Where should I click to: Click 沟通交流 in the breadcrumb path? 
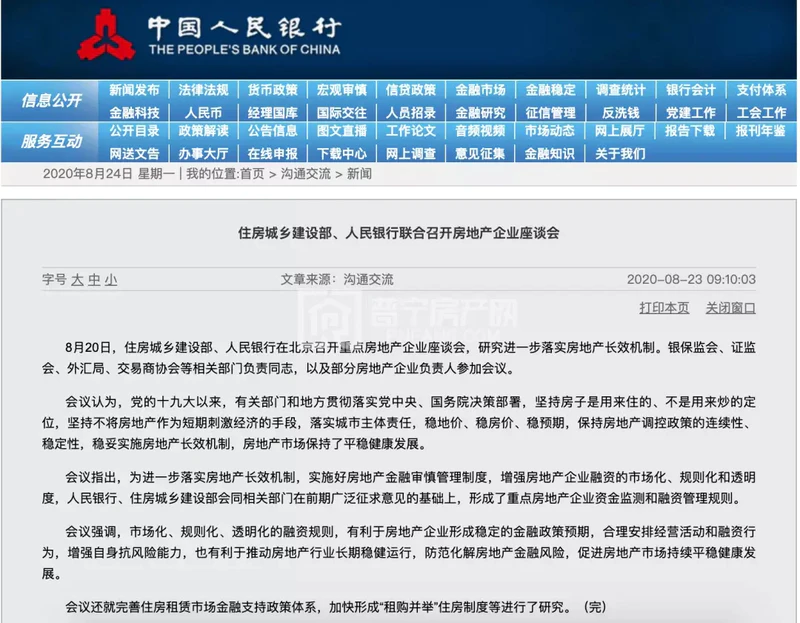(x=306, y=174)
